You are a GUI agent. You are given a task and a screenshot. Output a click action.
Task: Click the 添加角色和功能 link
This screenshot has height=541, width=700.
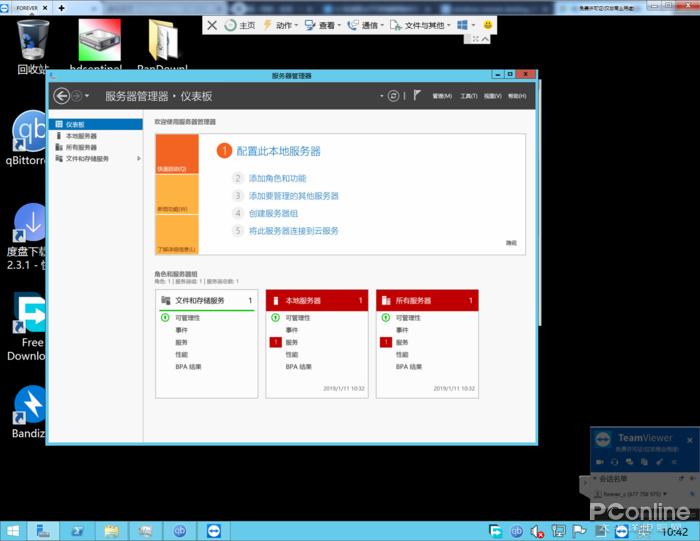click(x=277, y=178)
